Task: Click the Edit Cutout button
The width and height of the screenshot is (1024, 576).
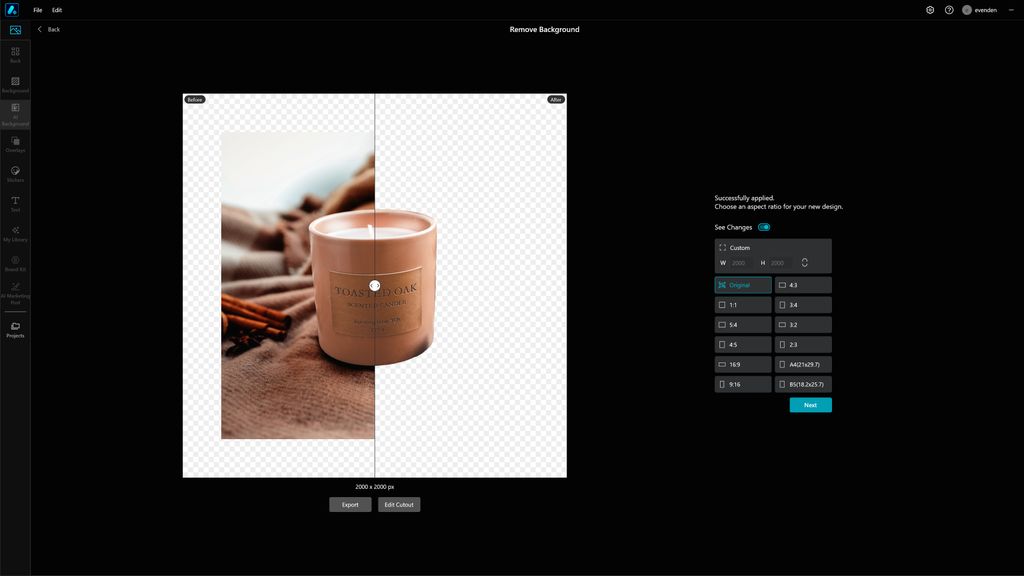Action: (x=399, y=504)
